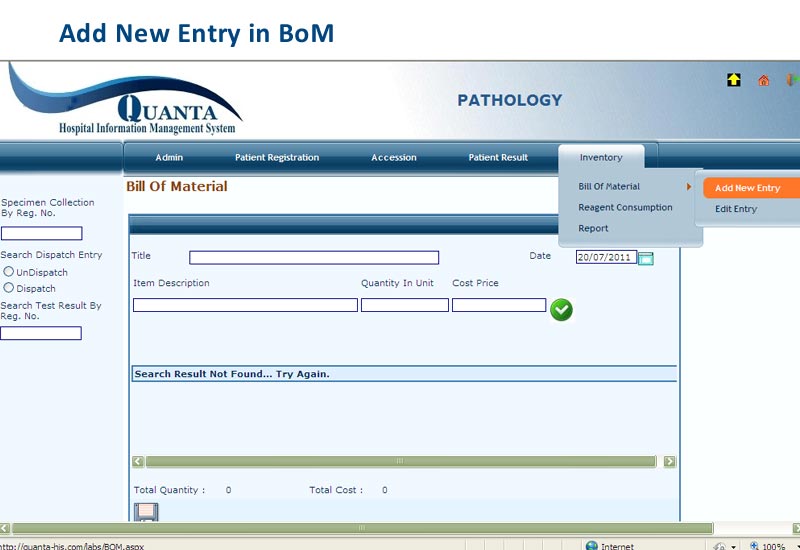Click the green checkmark add-item button

coord(561,310)
